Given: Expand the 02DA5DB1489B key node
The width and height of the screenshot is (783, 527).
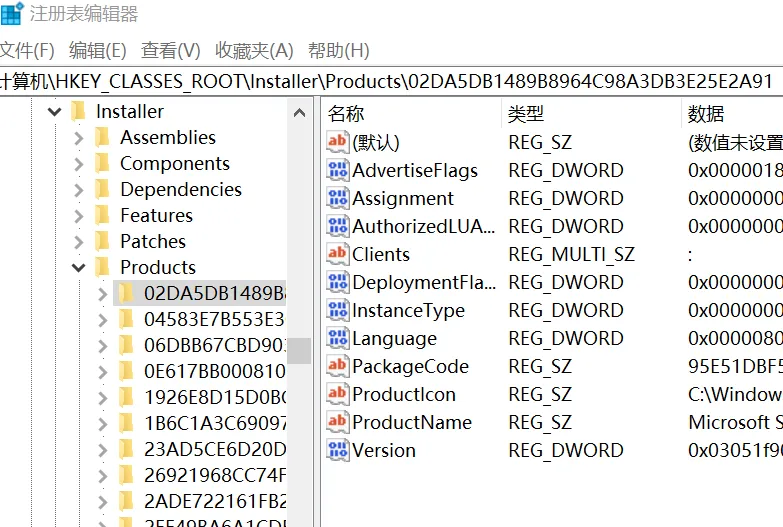Looking at the screenshot, I should (x=102, y=294).
